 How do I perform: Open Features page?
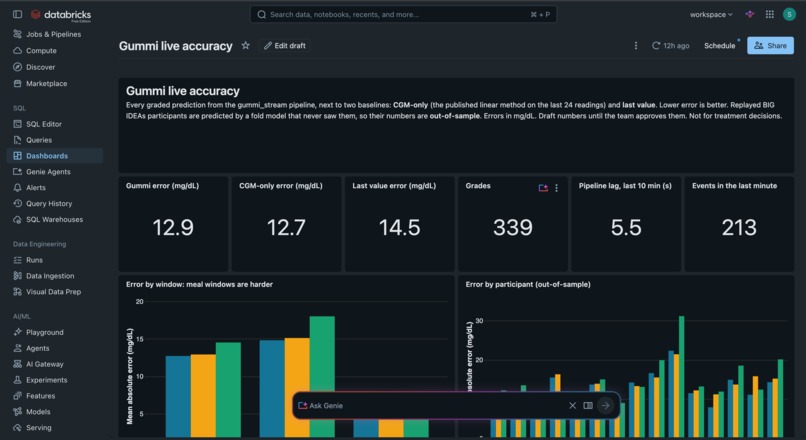41,396
